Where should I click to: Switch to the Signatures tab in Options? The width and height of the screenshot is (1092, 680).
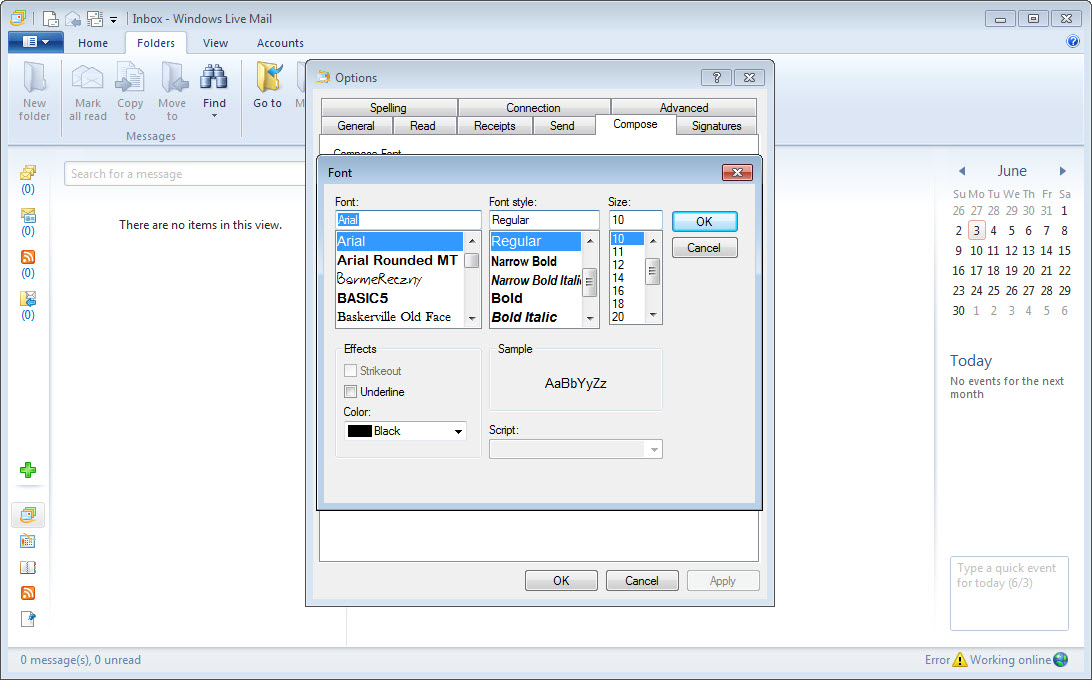716,126
